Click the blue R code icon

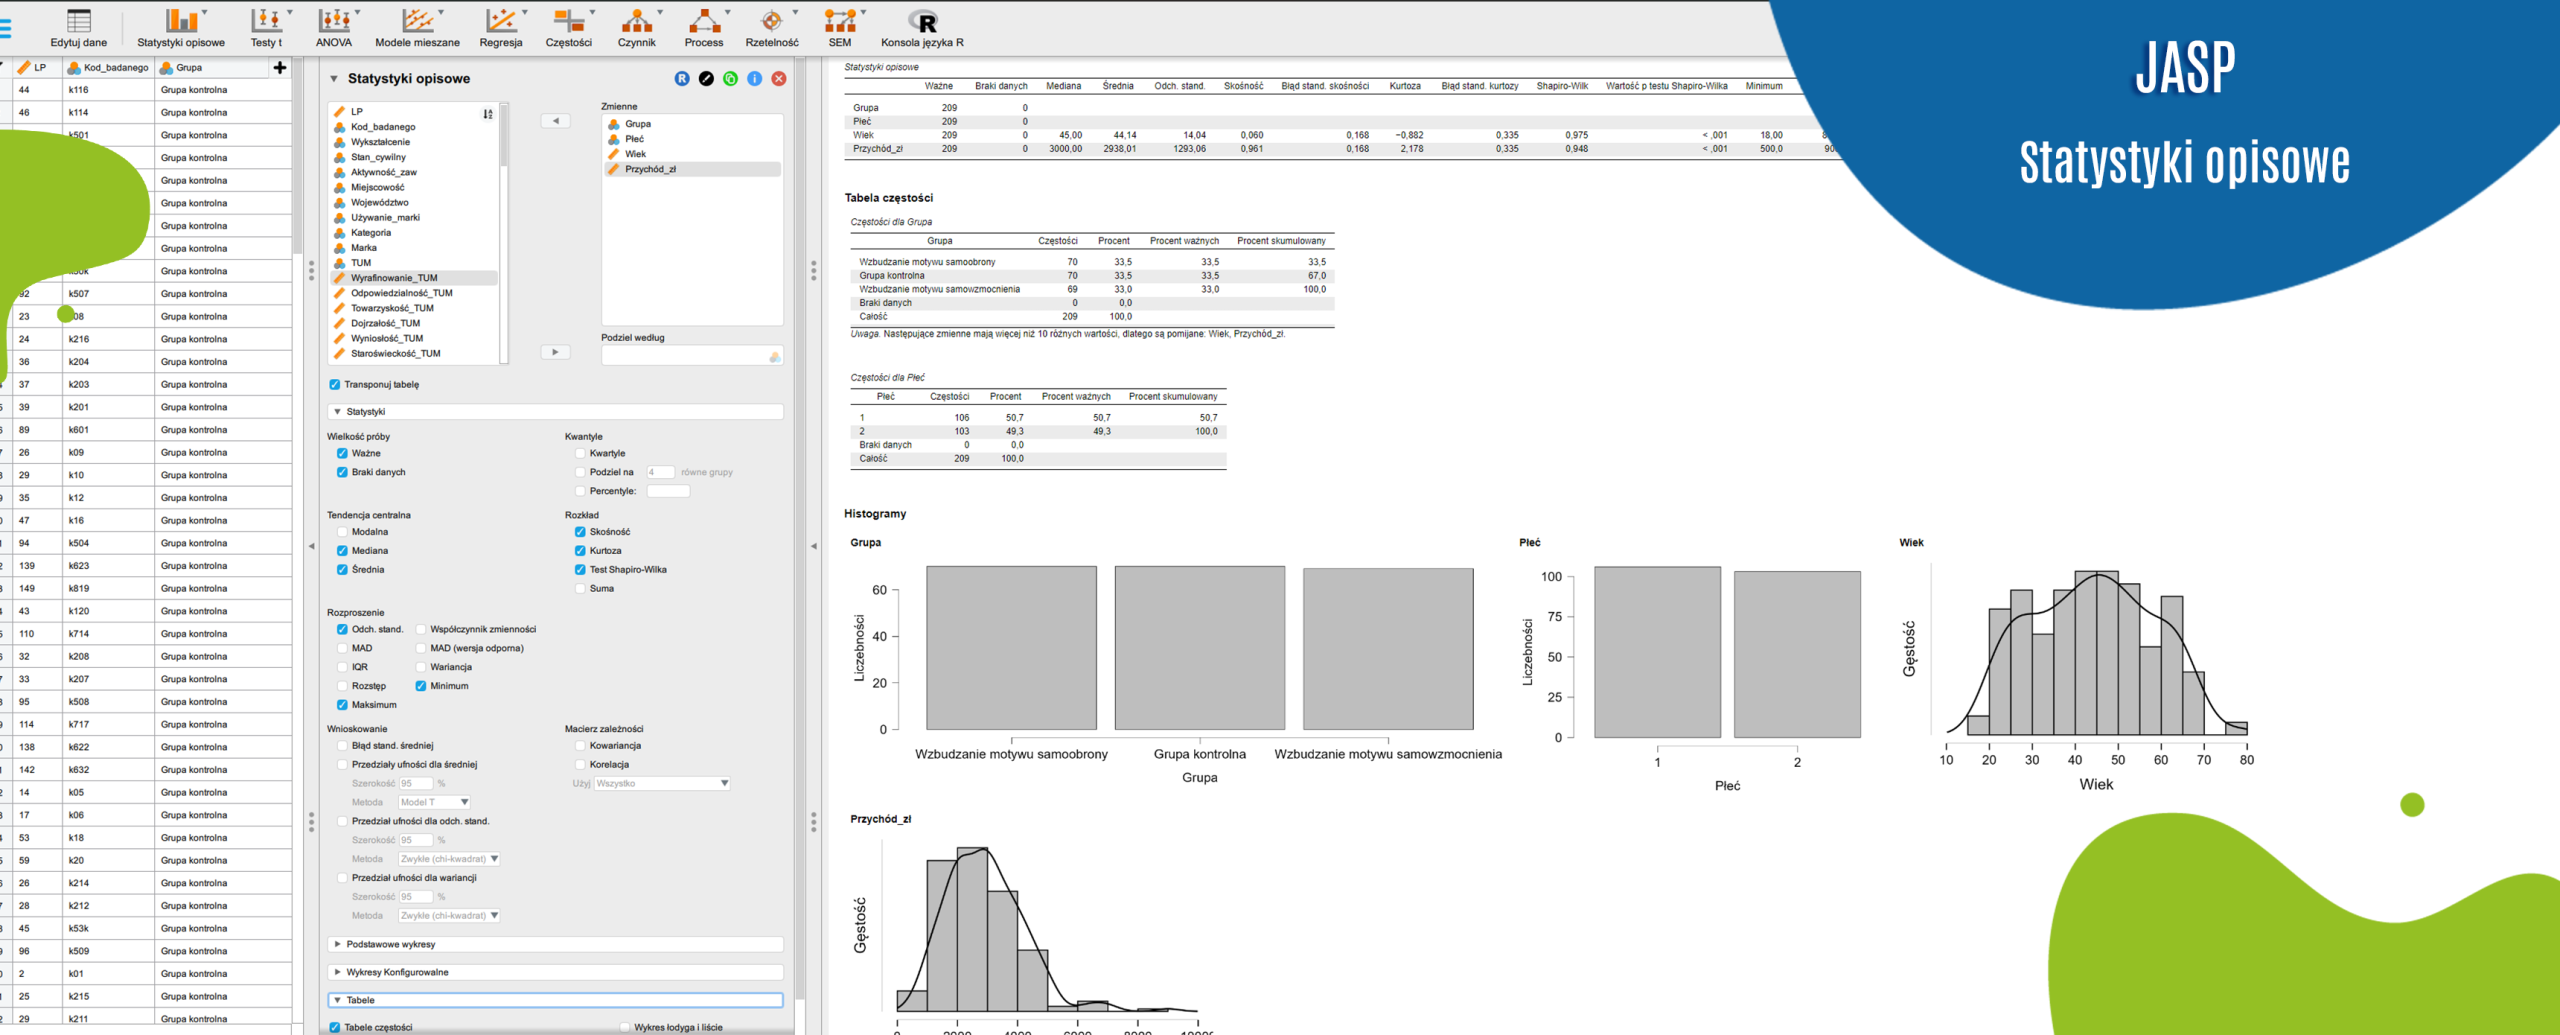[x=682, y=79]
